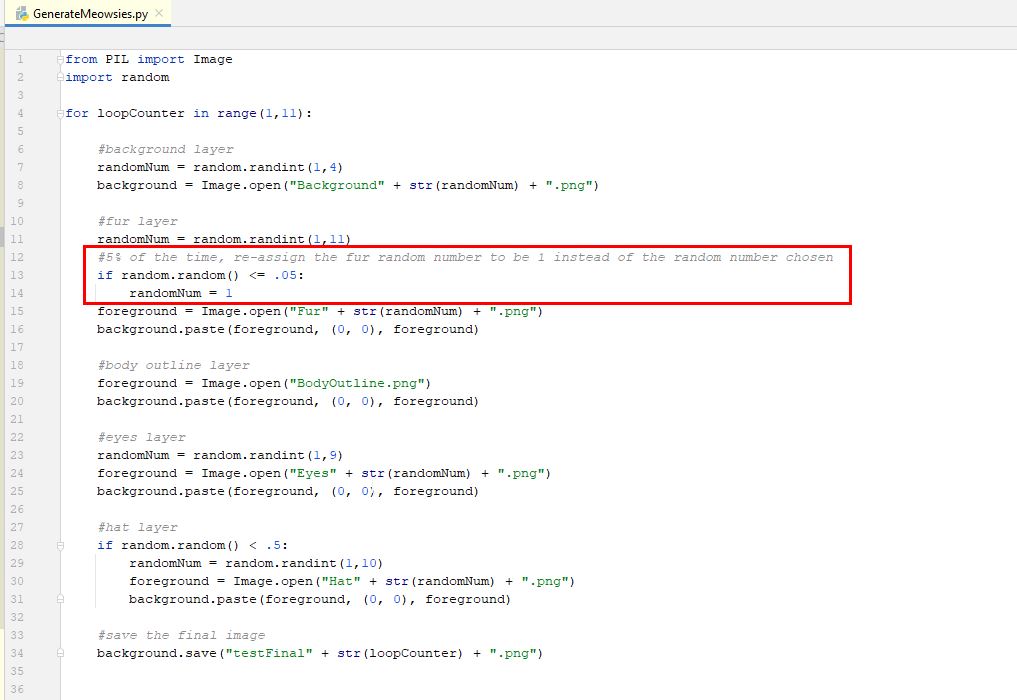Click the Python file icon on GenerateMeowsies.py tab

pos(22,13)
